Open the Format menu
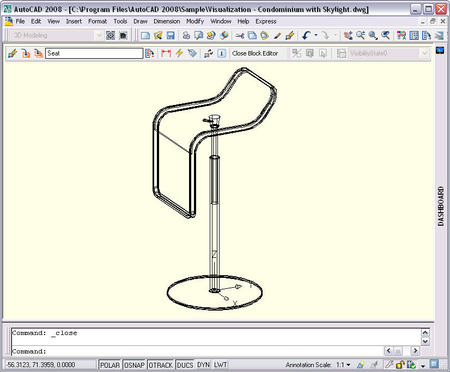 click(x=98, y=21)
